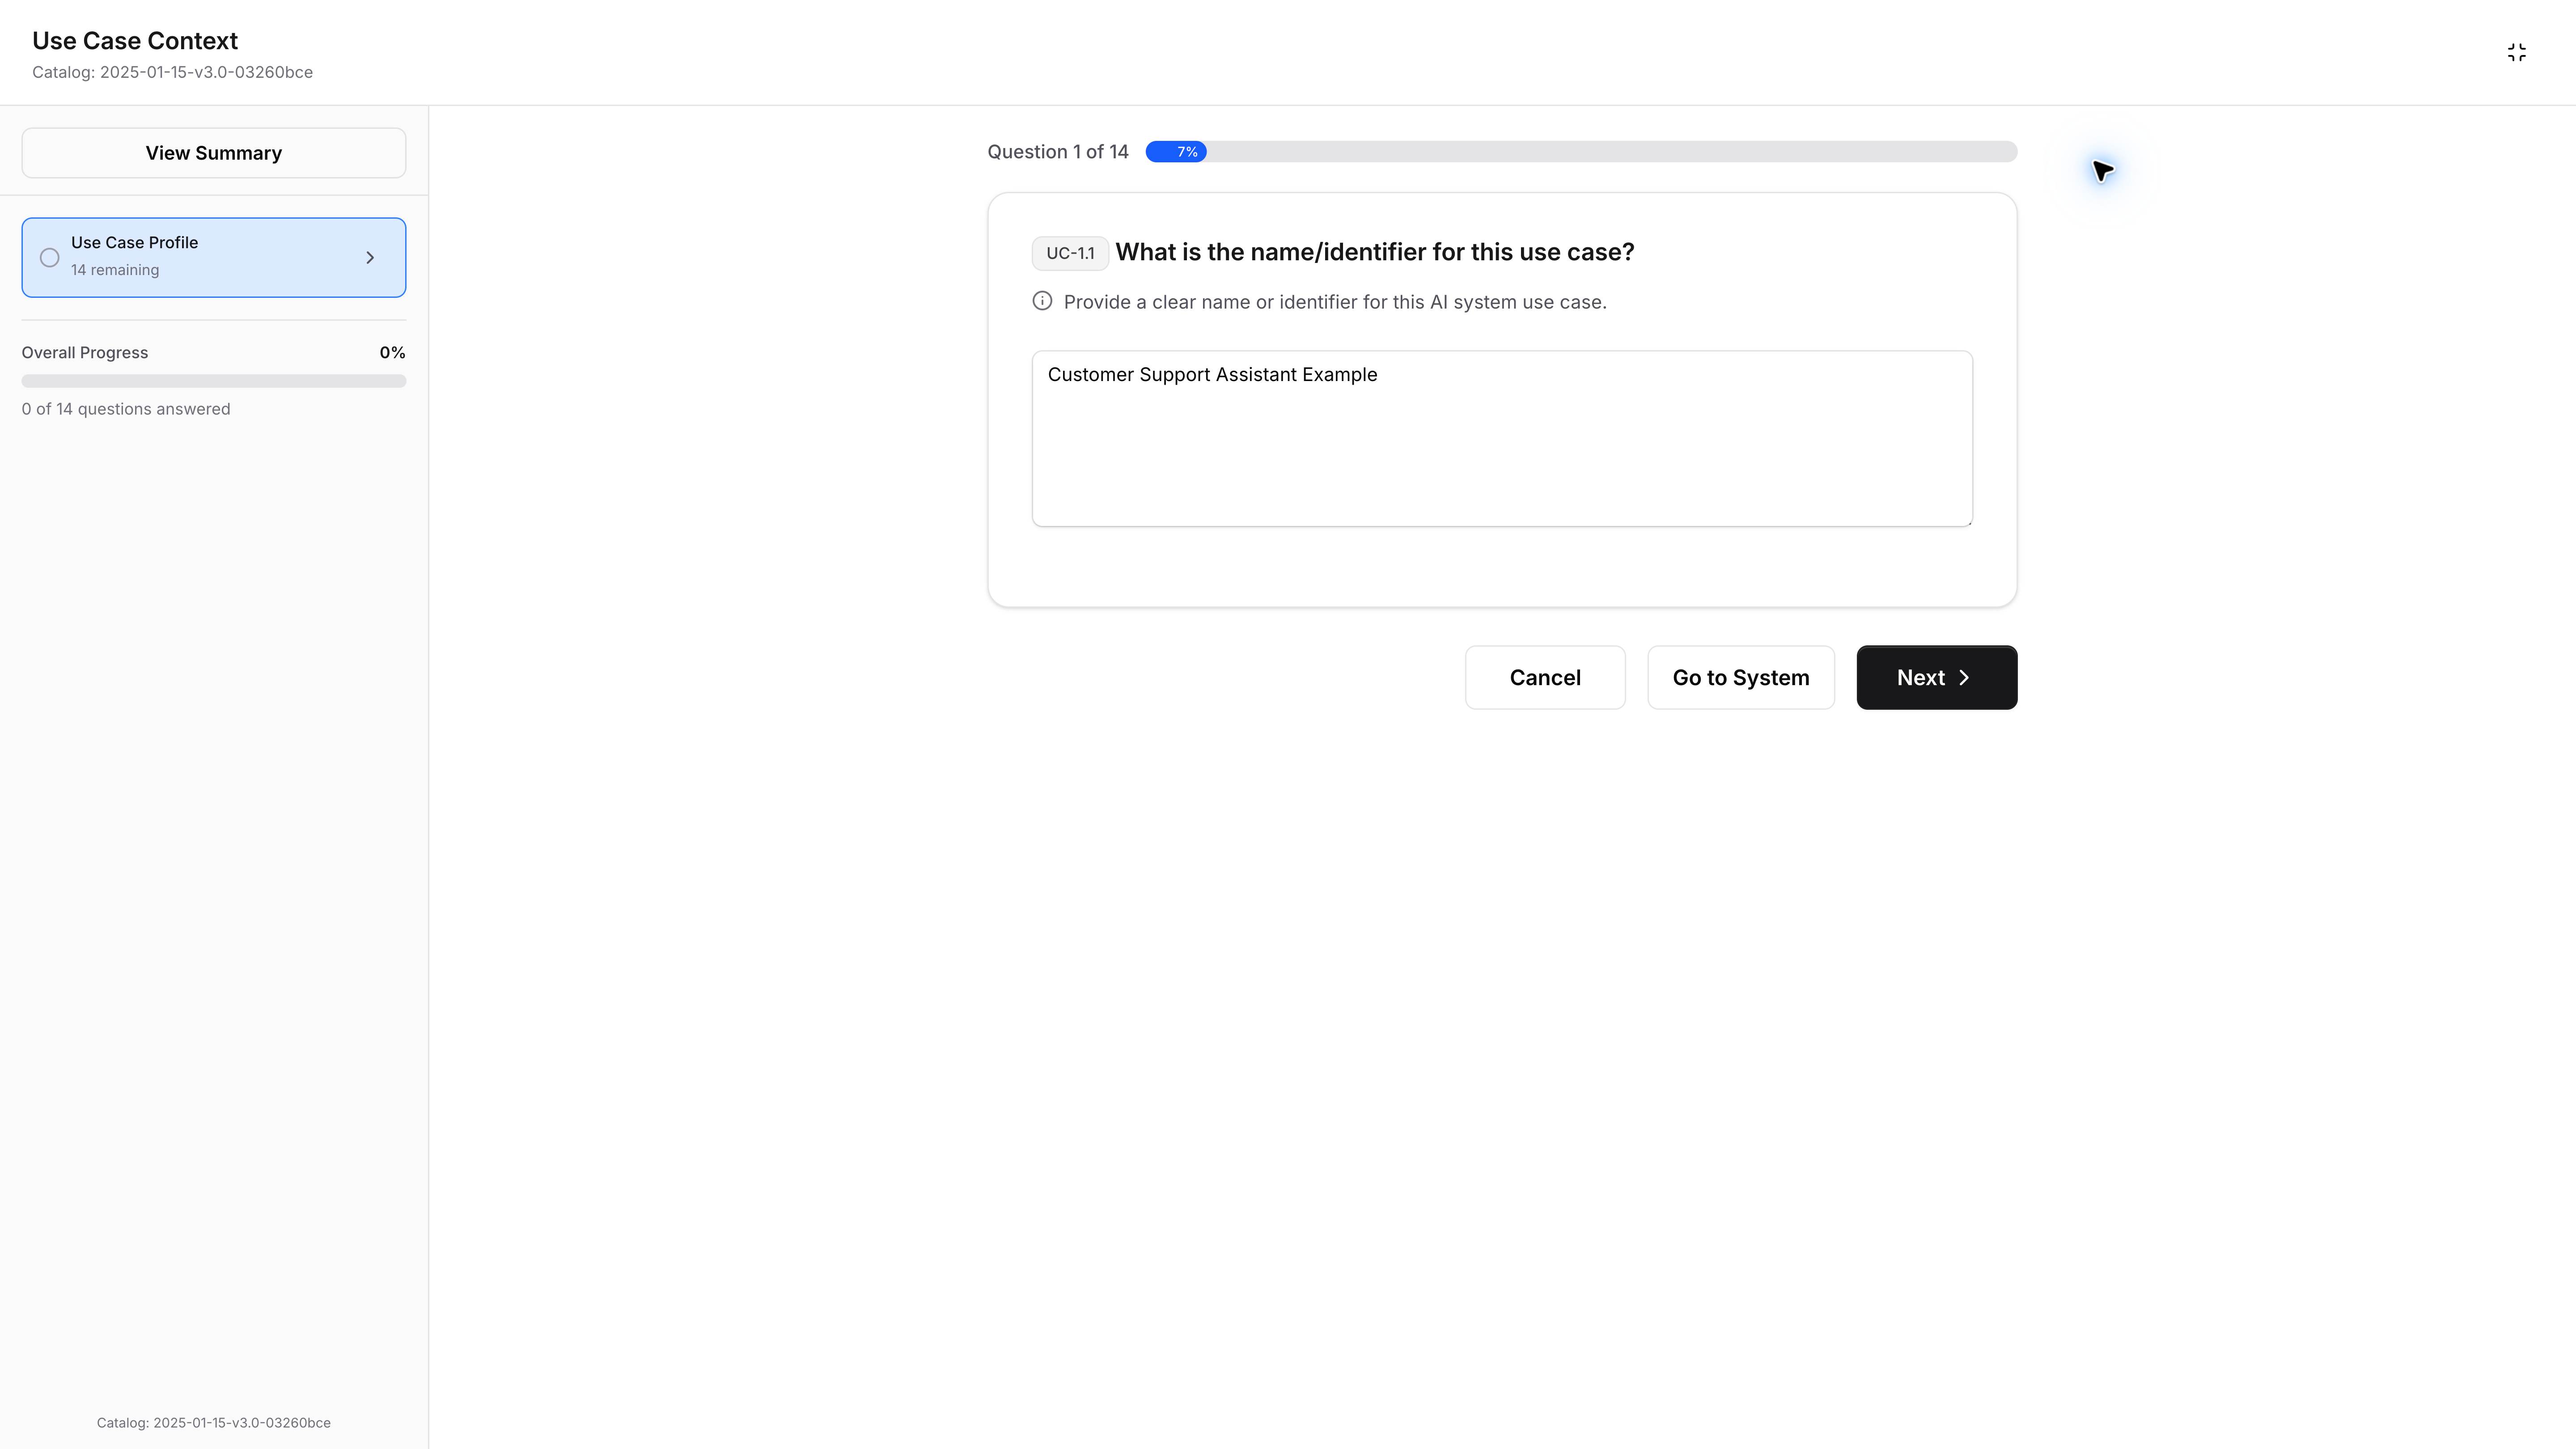Click the Cancel button

(1545, 677)
